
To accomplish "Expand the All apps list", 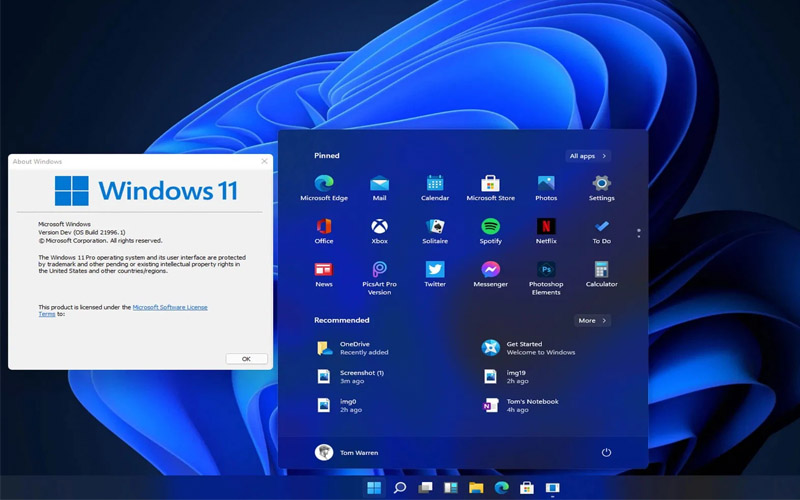I will (x=588, y=156).
